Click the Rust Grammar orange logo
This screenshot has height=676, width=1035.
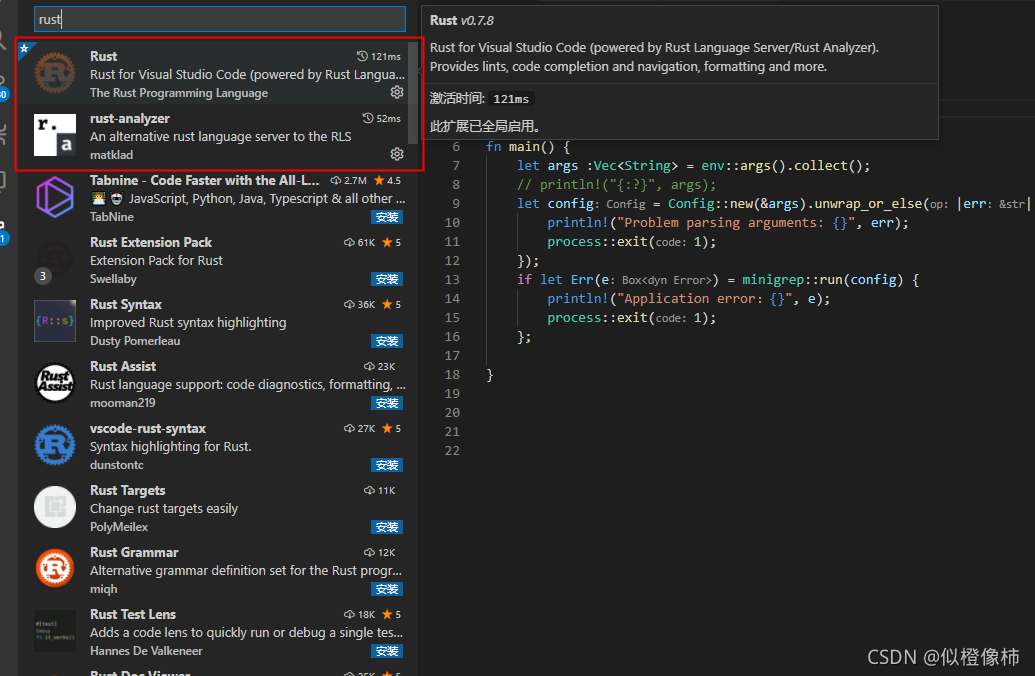[x=55, y=569]
